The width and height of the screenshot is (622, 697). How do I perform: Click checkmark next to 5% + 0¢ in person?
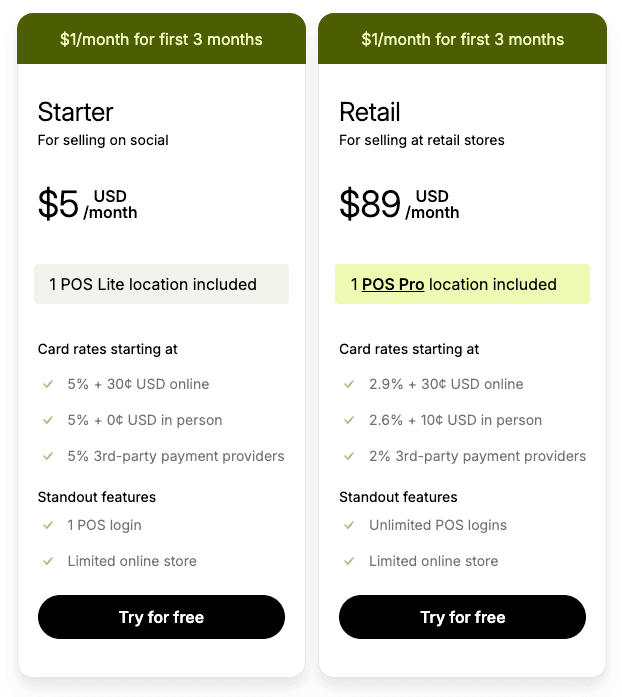(47, 420)
